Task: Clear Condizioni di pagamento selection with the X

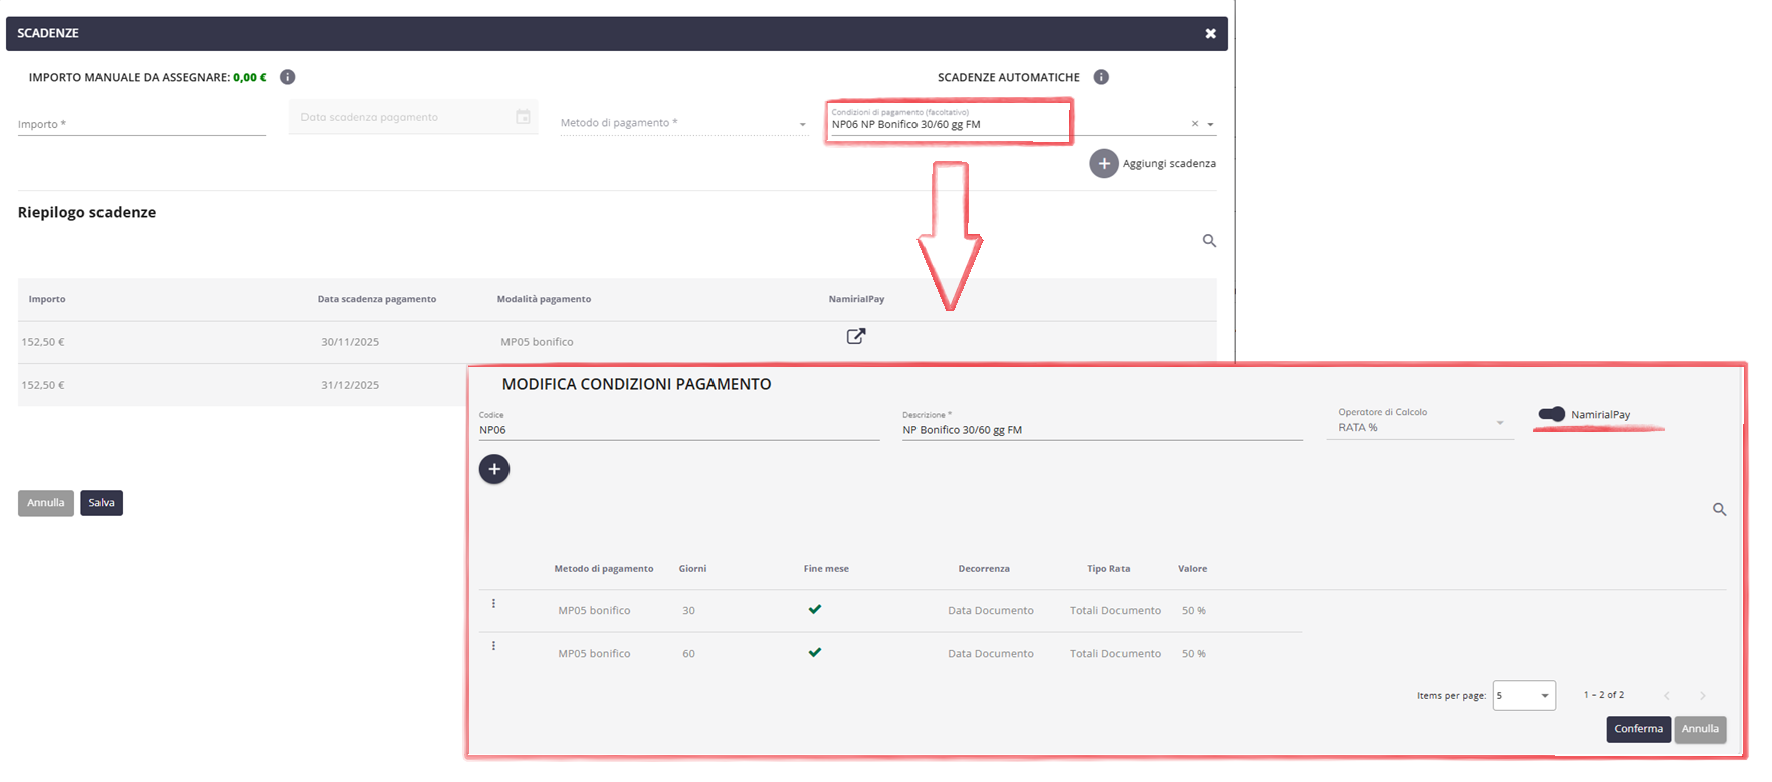Action: click(1194, 124)
